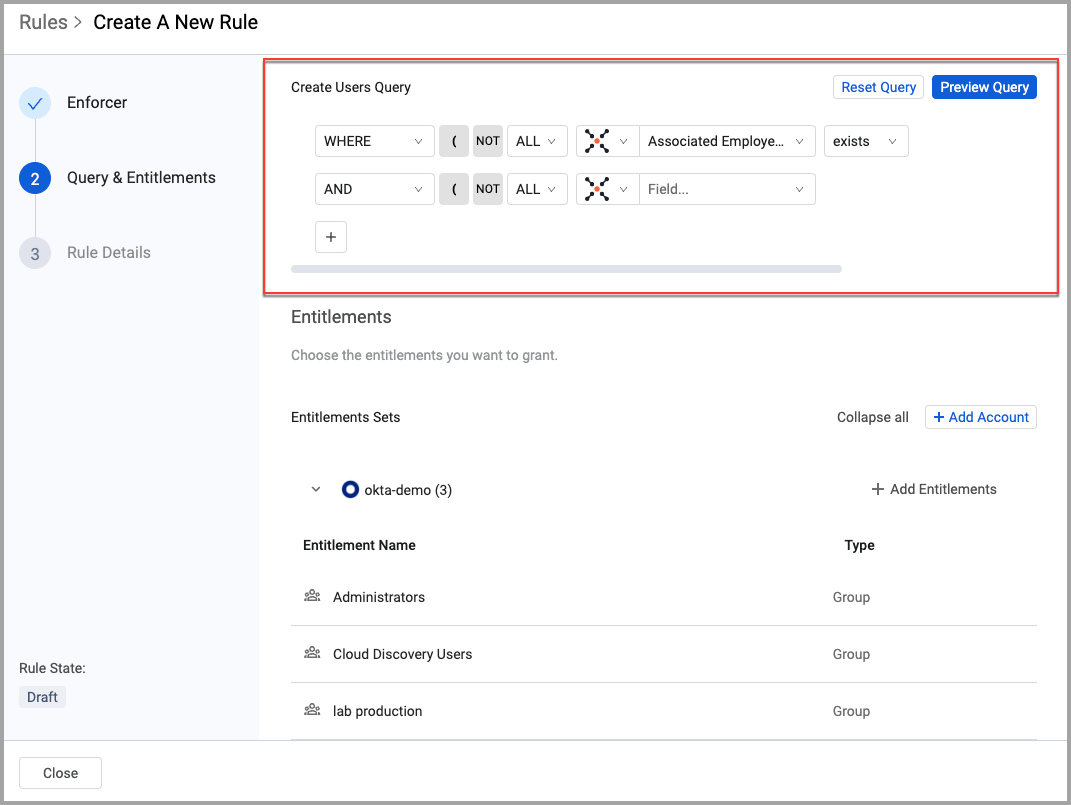Go to the Enforcer step
The width and height of the screenshot is (1071, 805).
[97, 102]
